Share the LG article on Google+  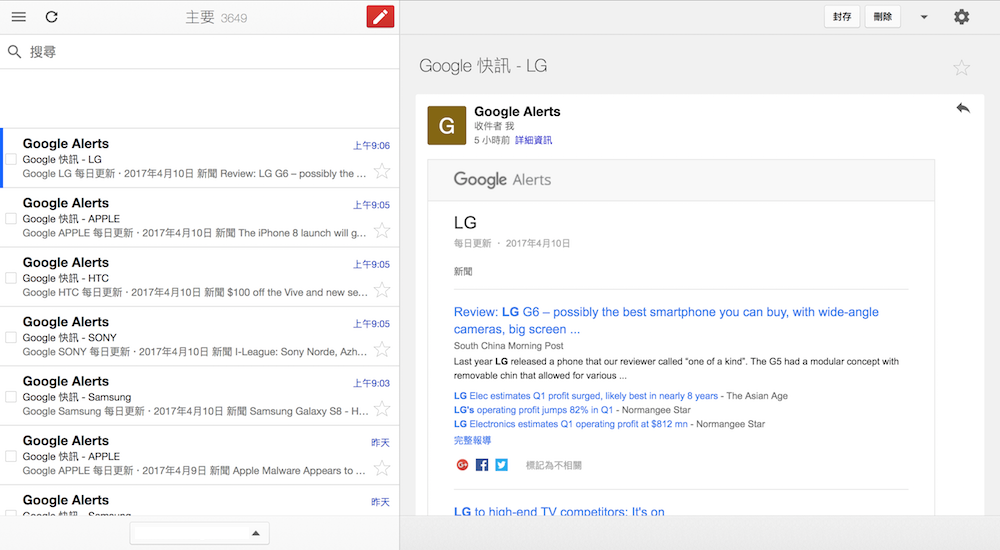click(x=462, y=465)
